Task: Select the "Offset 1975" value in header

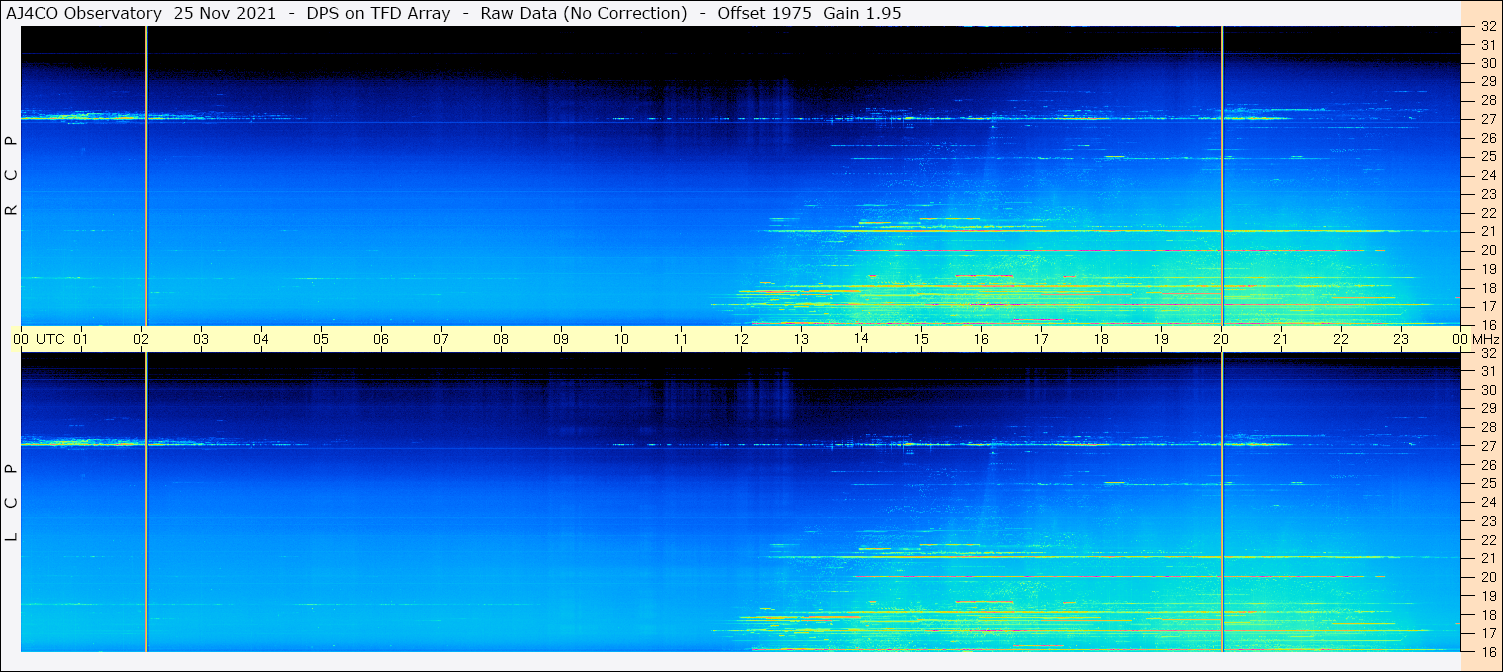Action: tap(765, 13)
